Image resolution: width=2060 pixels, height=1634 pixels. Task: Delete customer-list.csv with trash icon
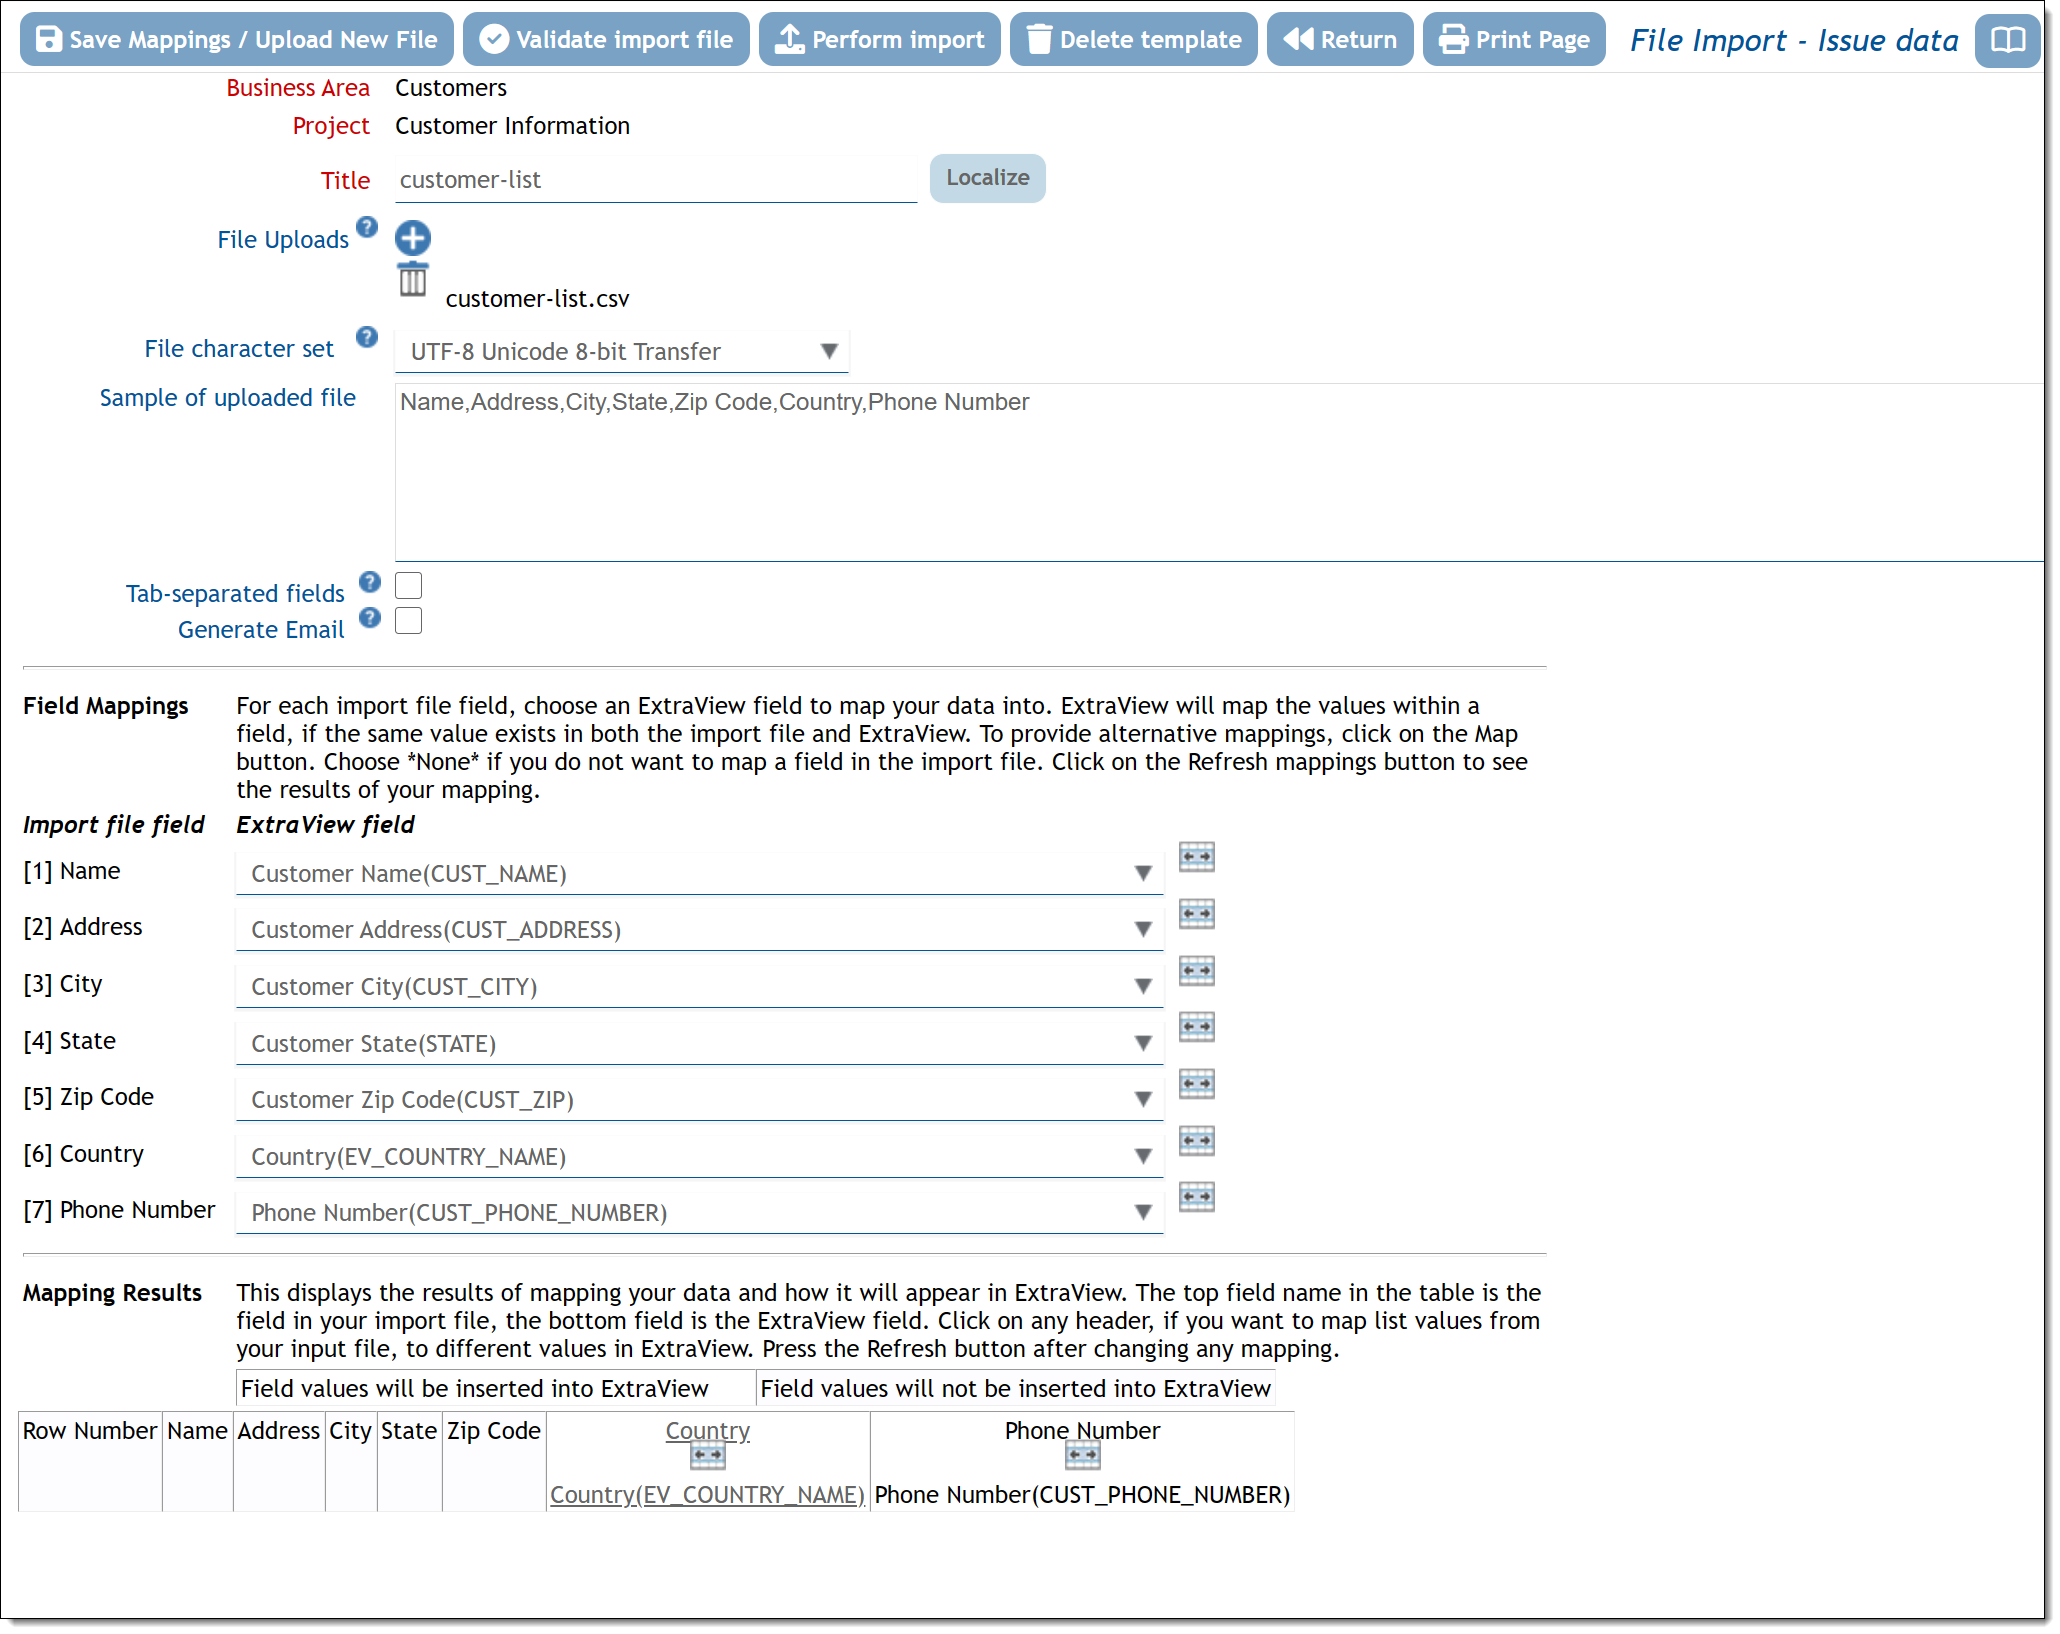tap(413, 279)
